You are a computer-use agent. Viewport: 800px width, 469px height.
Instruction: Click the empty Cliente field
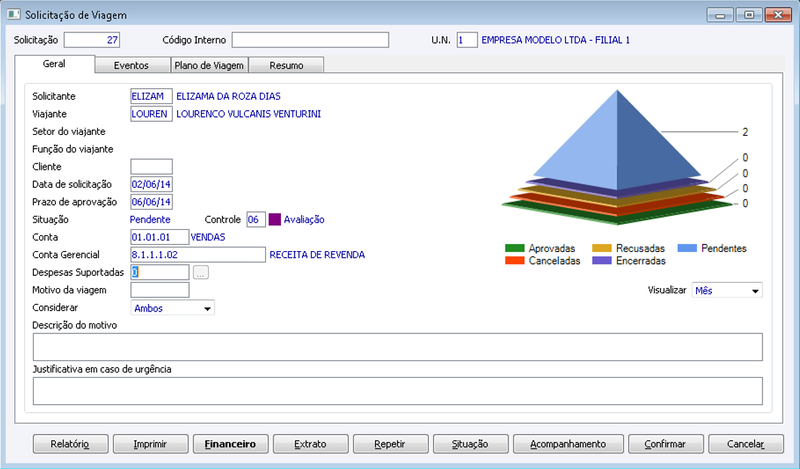tap(152, 167)
